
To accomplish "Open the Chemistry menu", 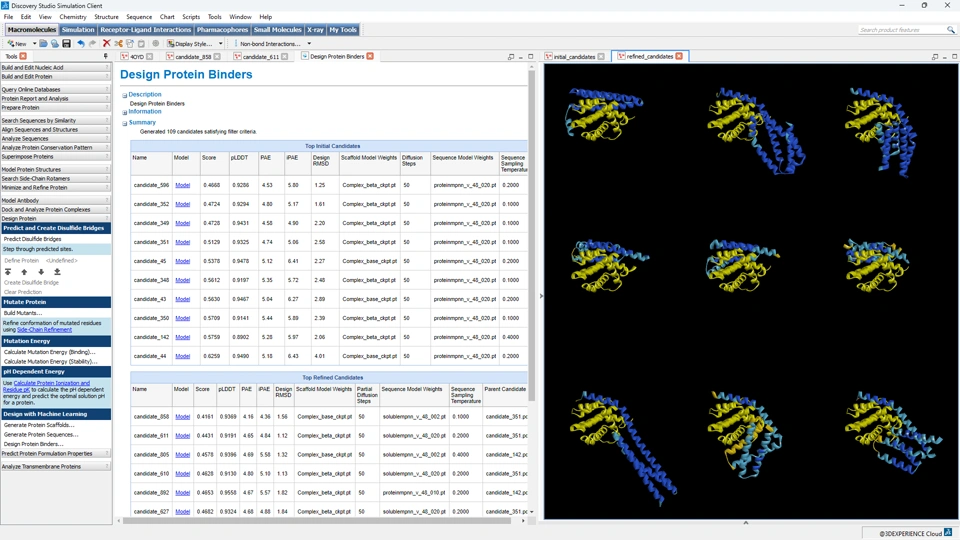I will click(x=73, y=17).
